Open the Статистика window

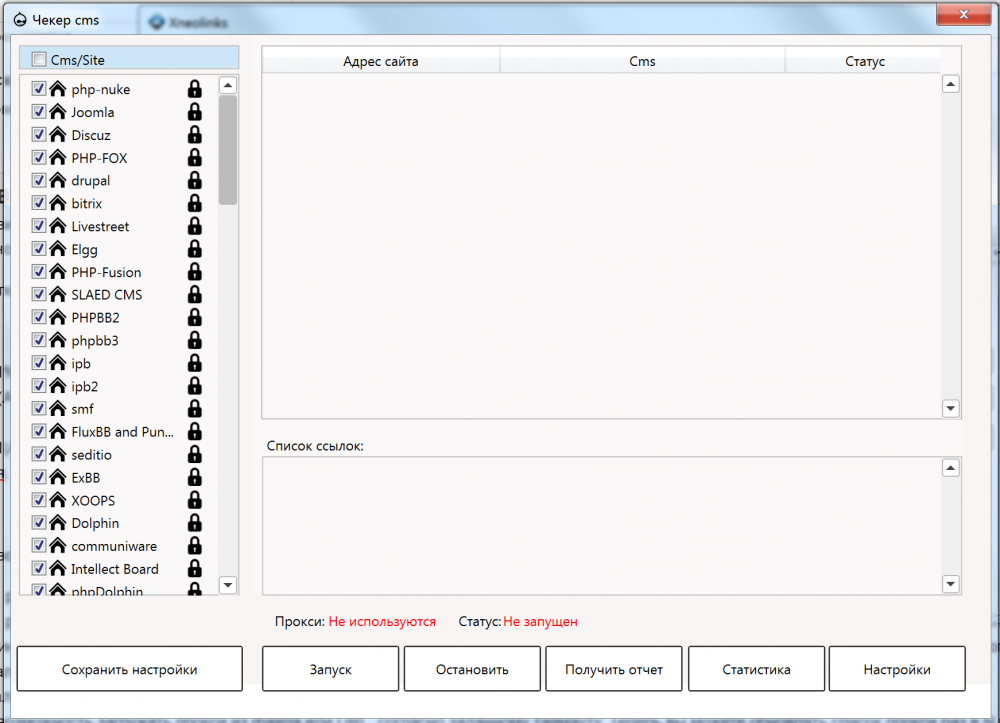756,669
